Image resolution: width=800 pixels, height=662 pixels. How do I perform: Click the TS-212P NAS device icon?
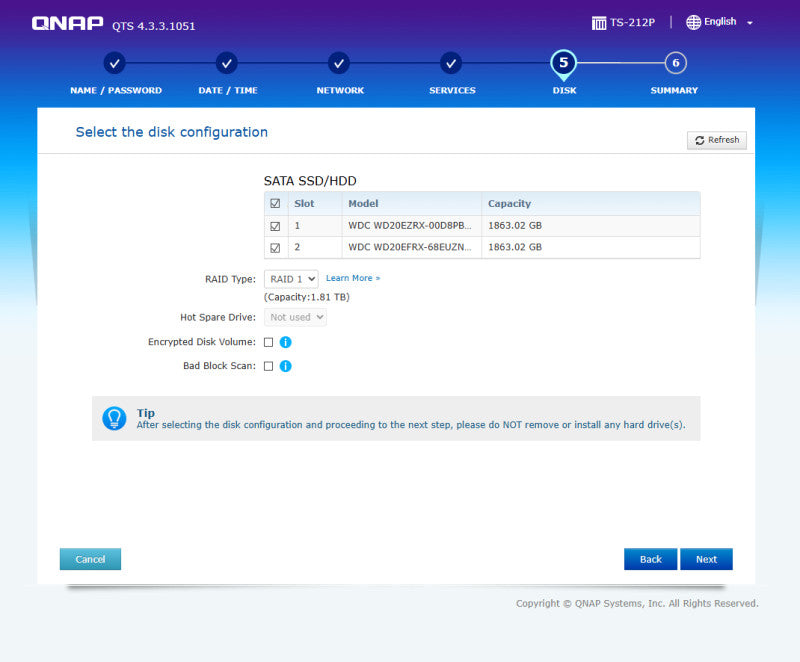pyautogui.click(x=598, y=23)
